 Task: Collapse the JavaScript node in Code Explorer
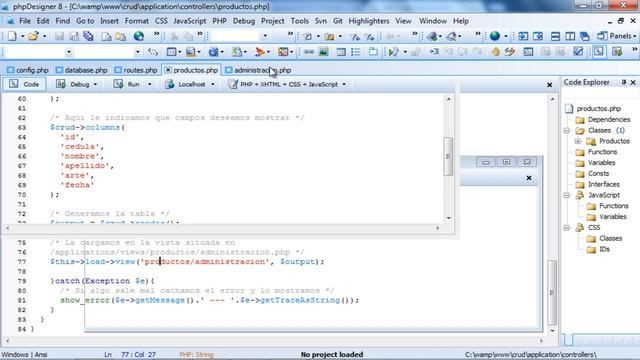coord(567,196)
